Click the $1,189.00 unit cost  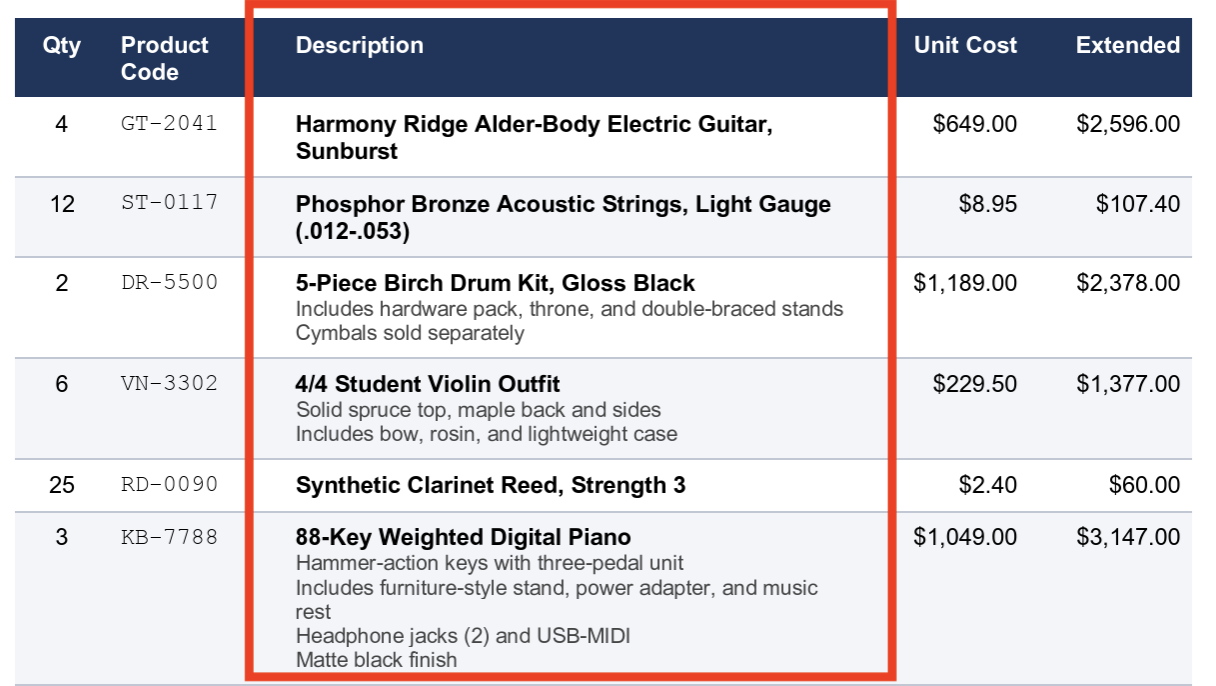[x=965, y=283]
